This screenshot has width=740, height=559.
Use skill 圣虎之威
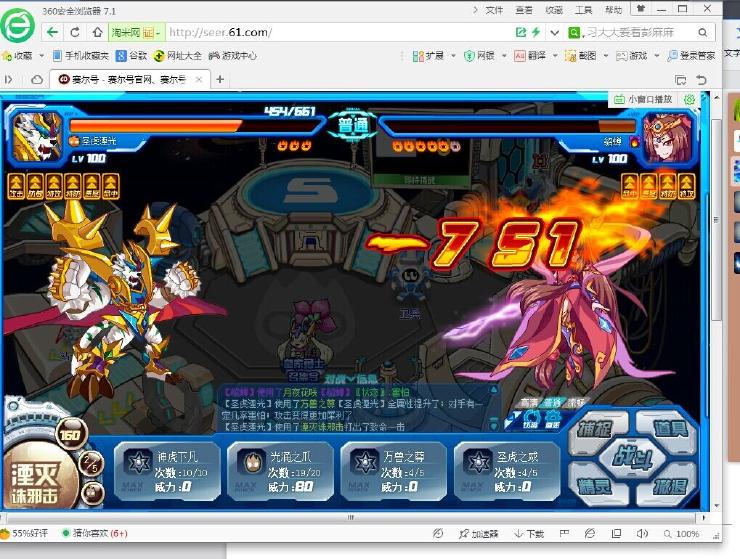[x=507, y=471]
